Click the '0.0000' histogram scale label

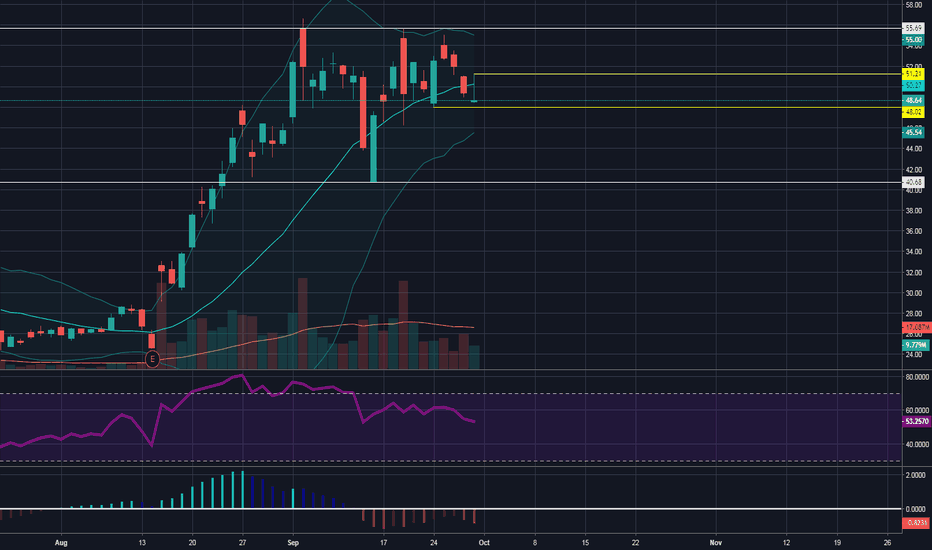point(915,509)
